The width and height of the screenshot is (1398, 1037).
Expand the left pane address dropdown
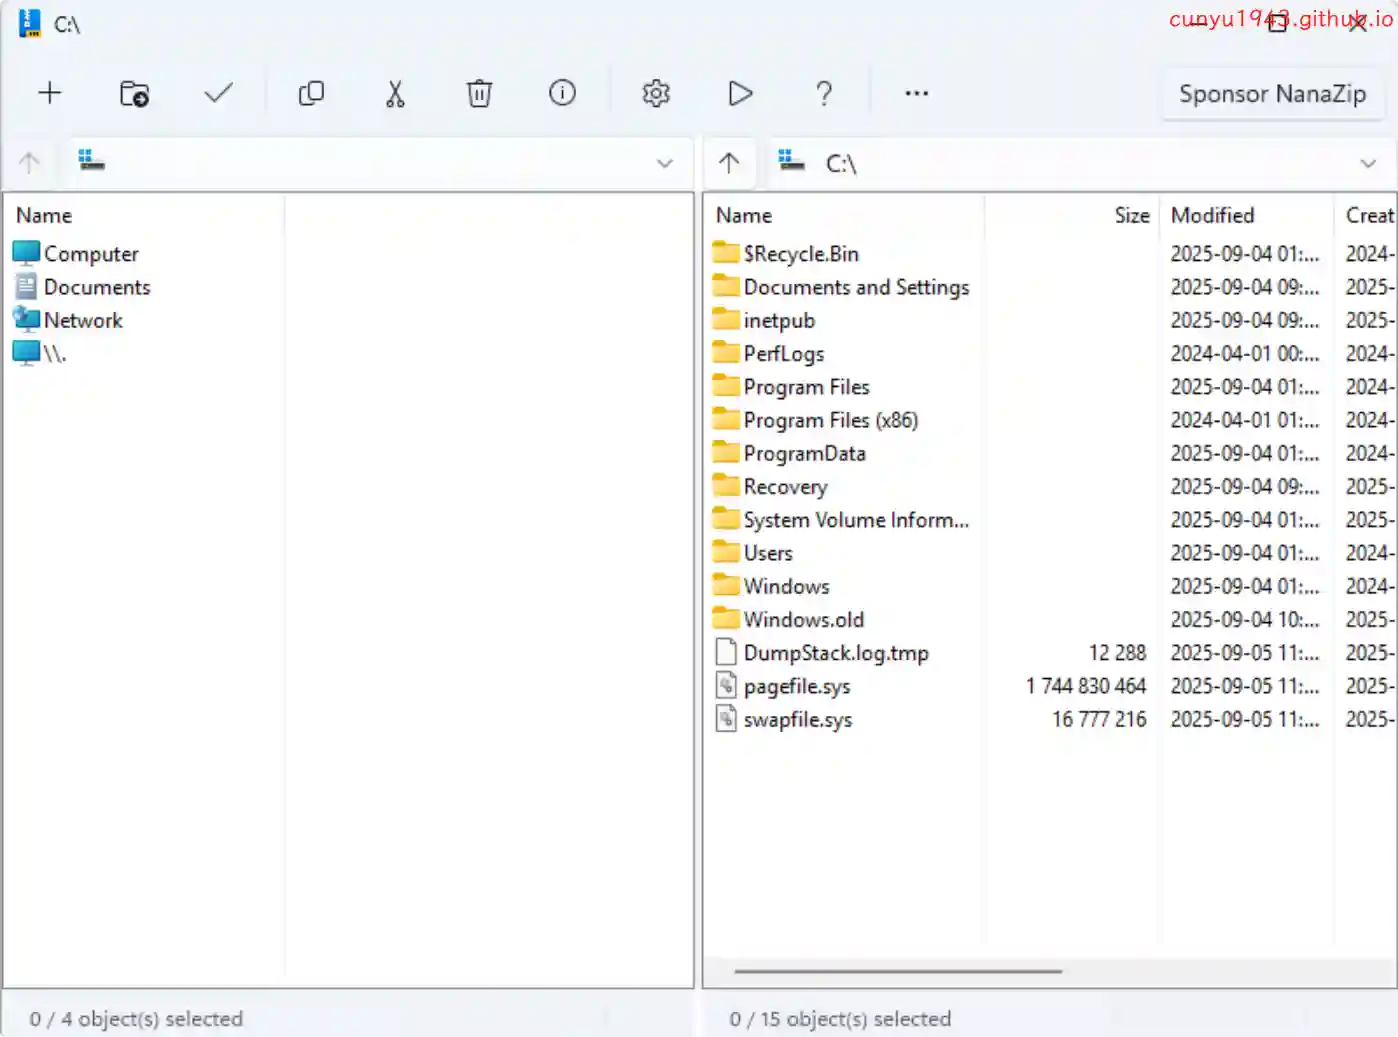664,163
